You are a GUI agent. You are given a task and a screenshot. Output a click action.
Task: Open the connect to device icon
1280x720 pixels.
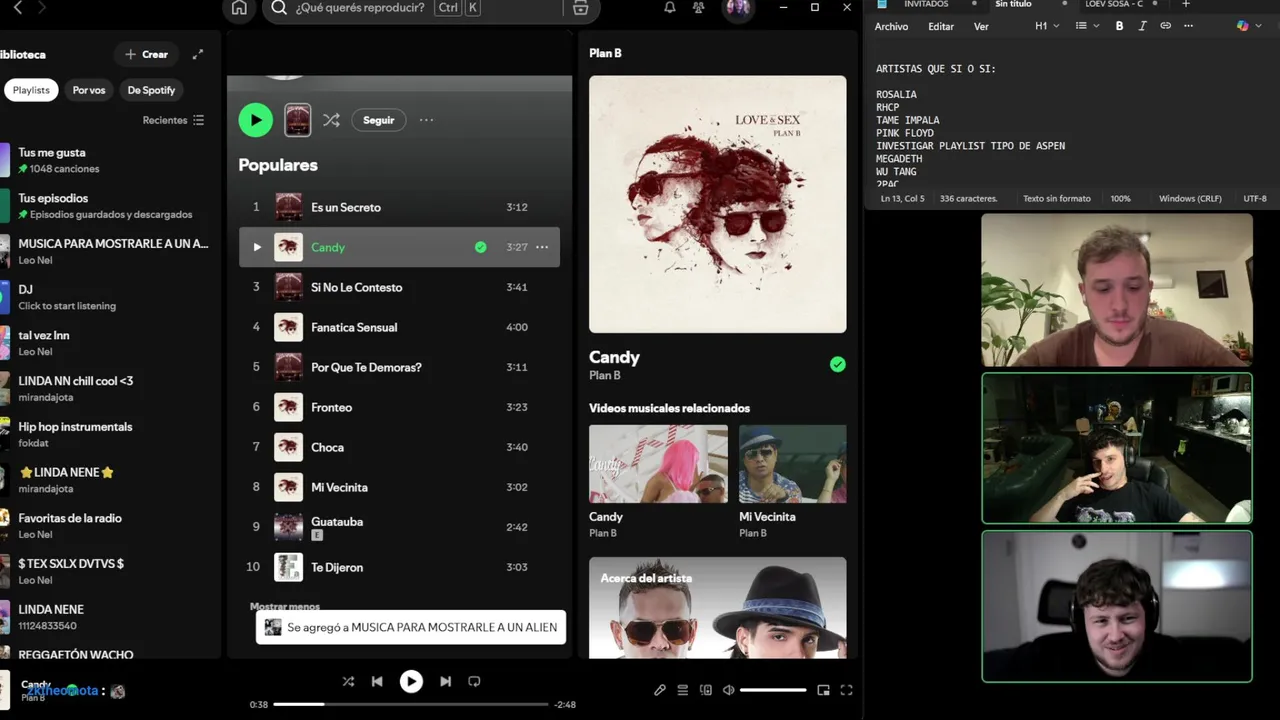(x=706, y=689)
